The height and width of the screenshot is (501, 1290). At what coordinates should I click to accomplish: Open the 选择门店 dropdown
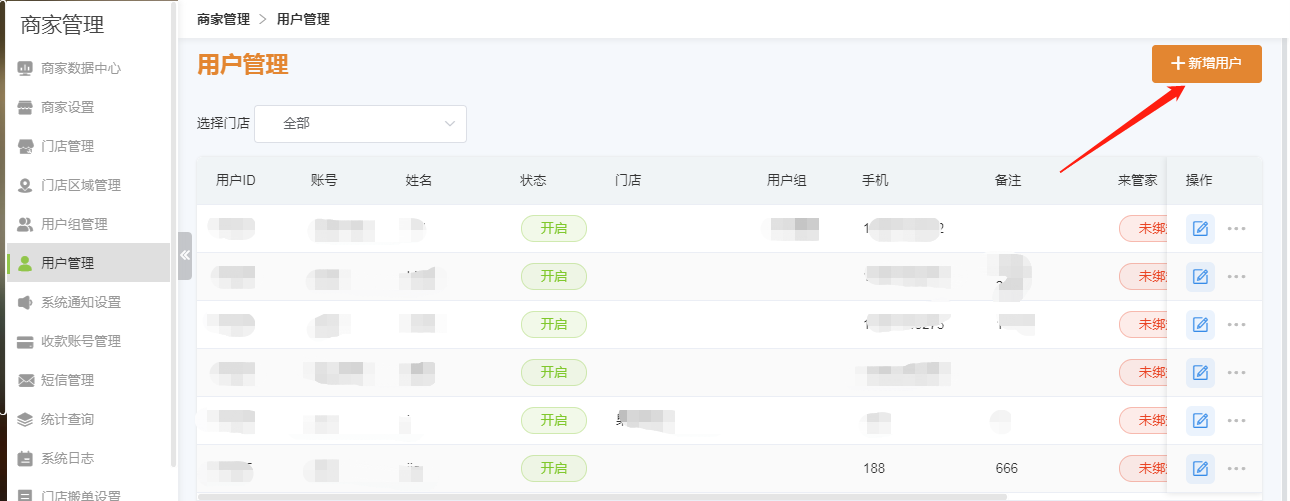click(x=360, y=124)
